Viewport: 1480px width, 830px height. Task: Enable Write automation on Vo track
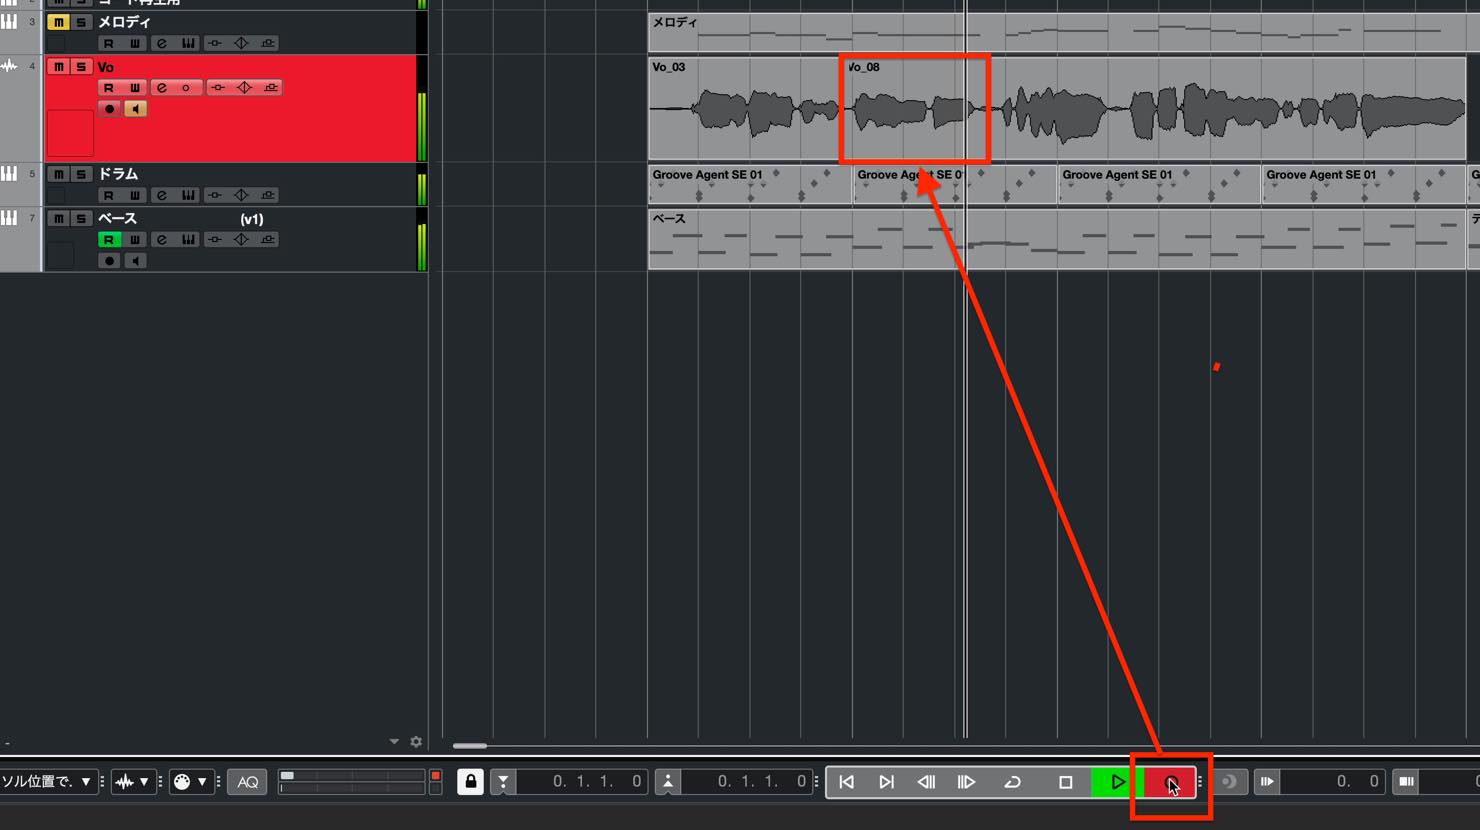pyautogui.click(x=135, y=87)
